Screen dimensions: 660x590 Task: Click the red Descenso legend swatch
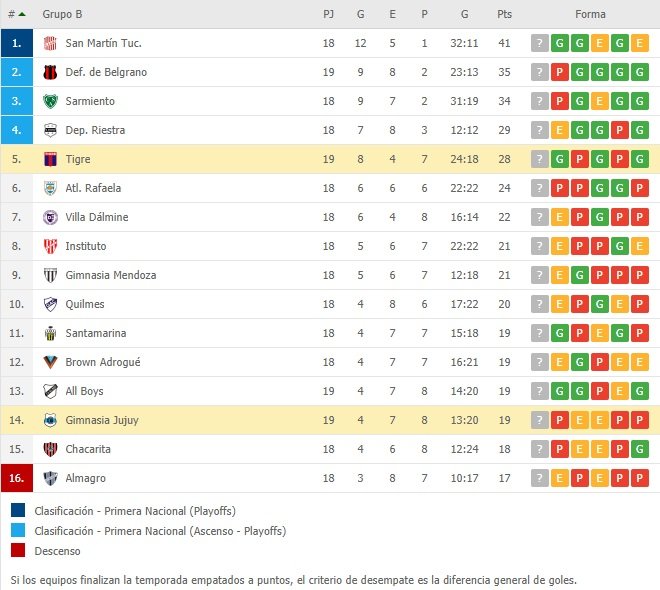[x=18, y=550]
